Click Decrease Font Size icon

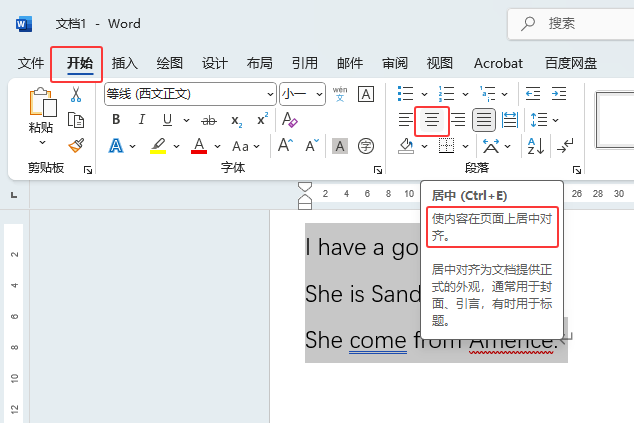[x=312, y=146]
